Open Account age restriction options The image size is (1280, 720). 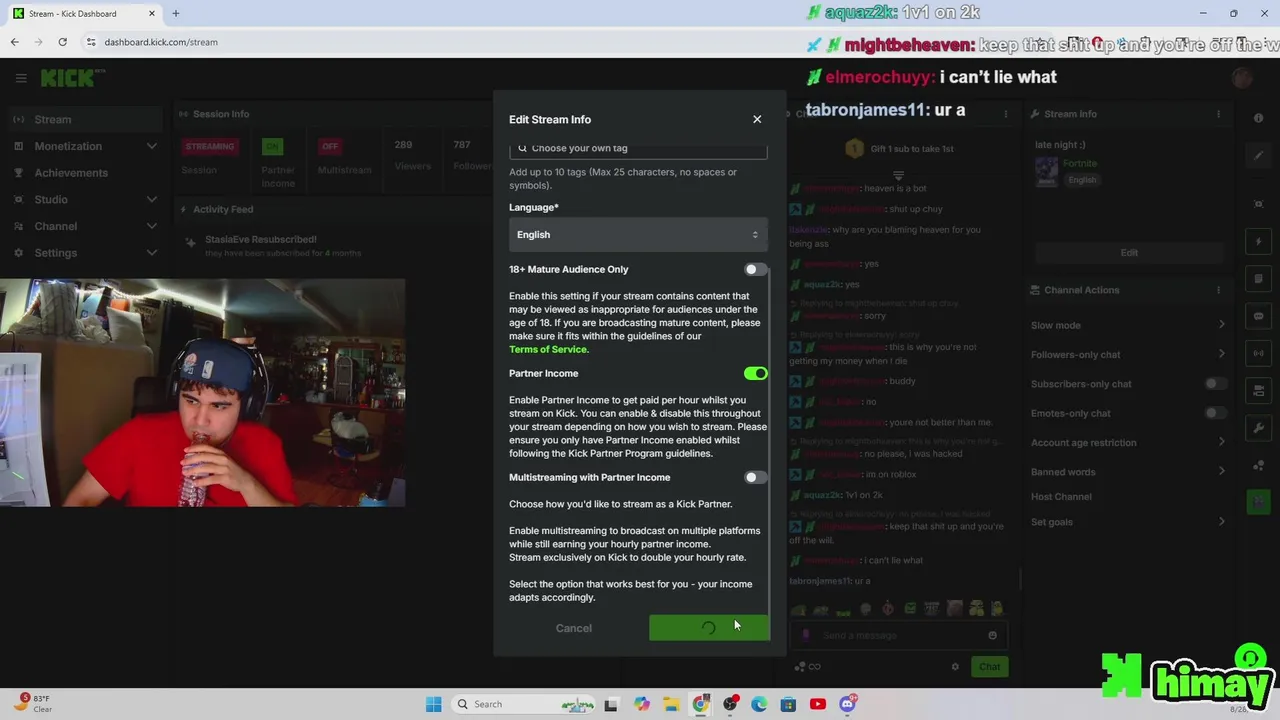point(1128,442)
